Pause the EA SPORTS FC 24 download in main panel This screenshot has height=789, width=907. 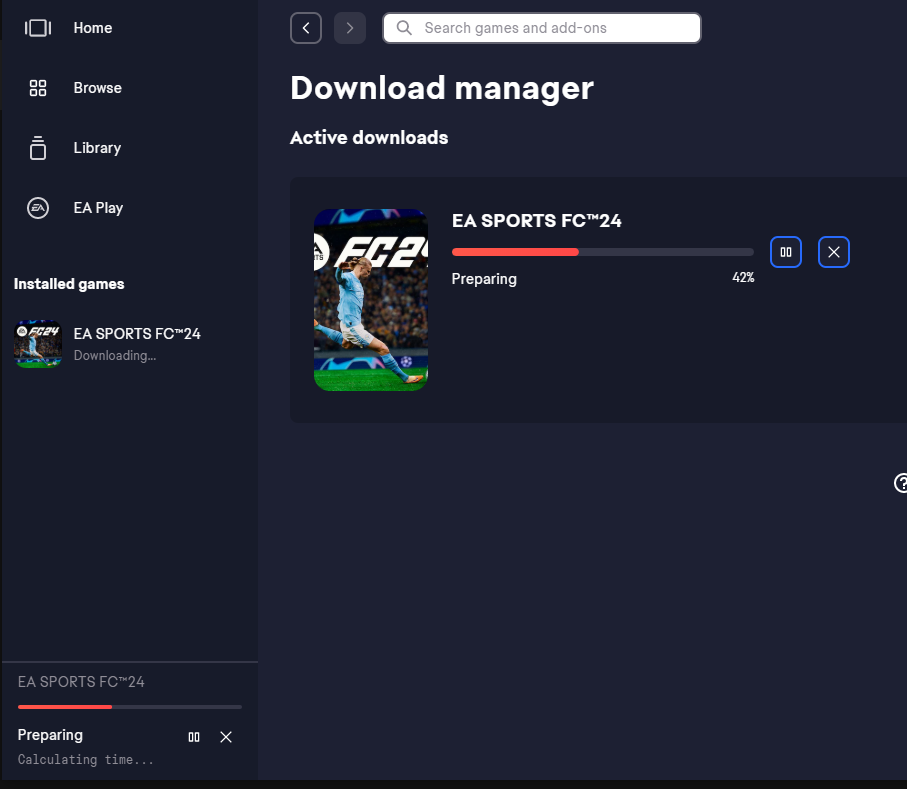click(x=786, y=252)
